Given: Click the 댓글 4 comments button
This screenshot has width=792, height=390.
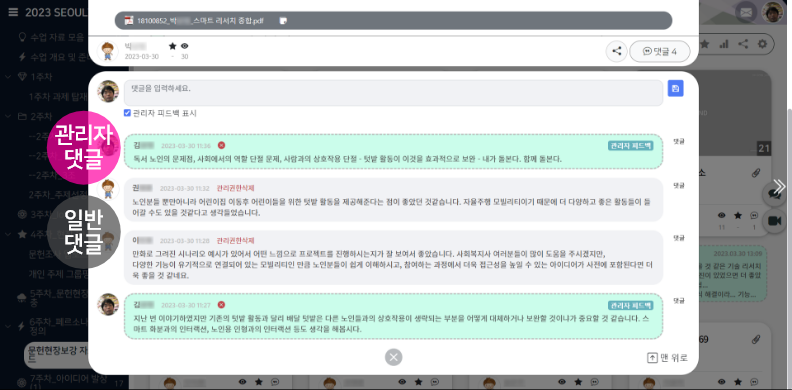Looking at the screenshot, I should click(x=660, y=51).
